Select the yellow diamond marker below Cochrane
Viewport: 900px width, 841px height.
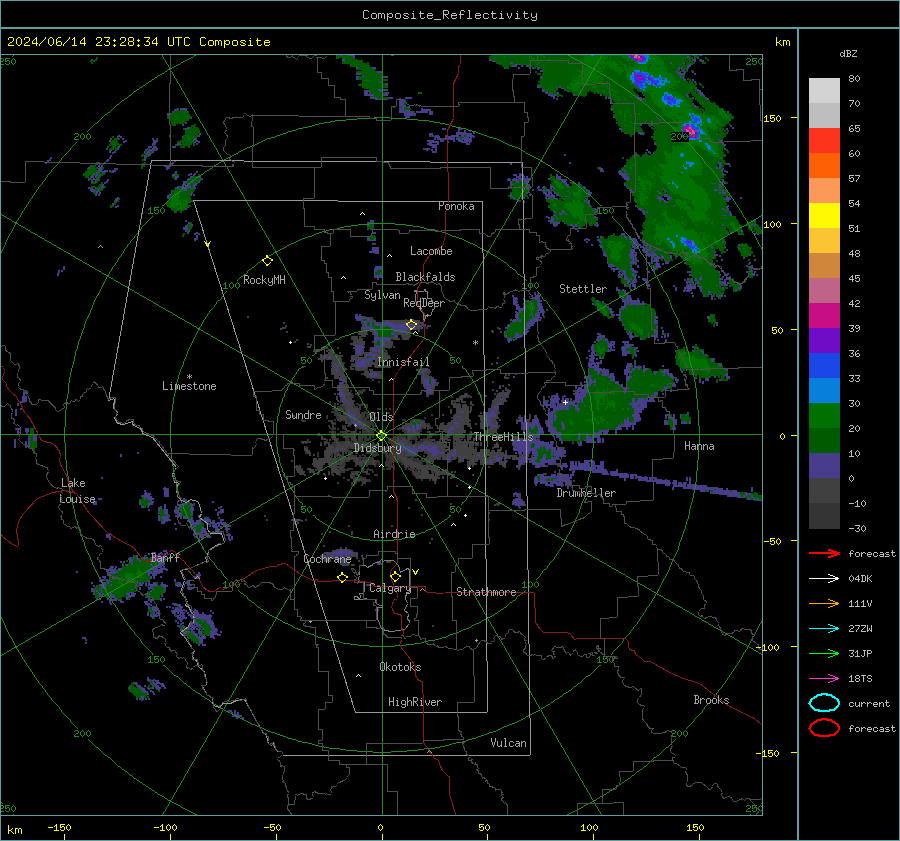(x=343, y=577)
